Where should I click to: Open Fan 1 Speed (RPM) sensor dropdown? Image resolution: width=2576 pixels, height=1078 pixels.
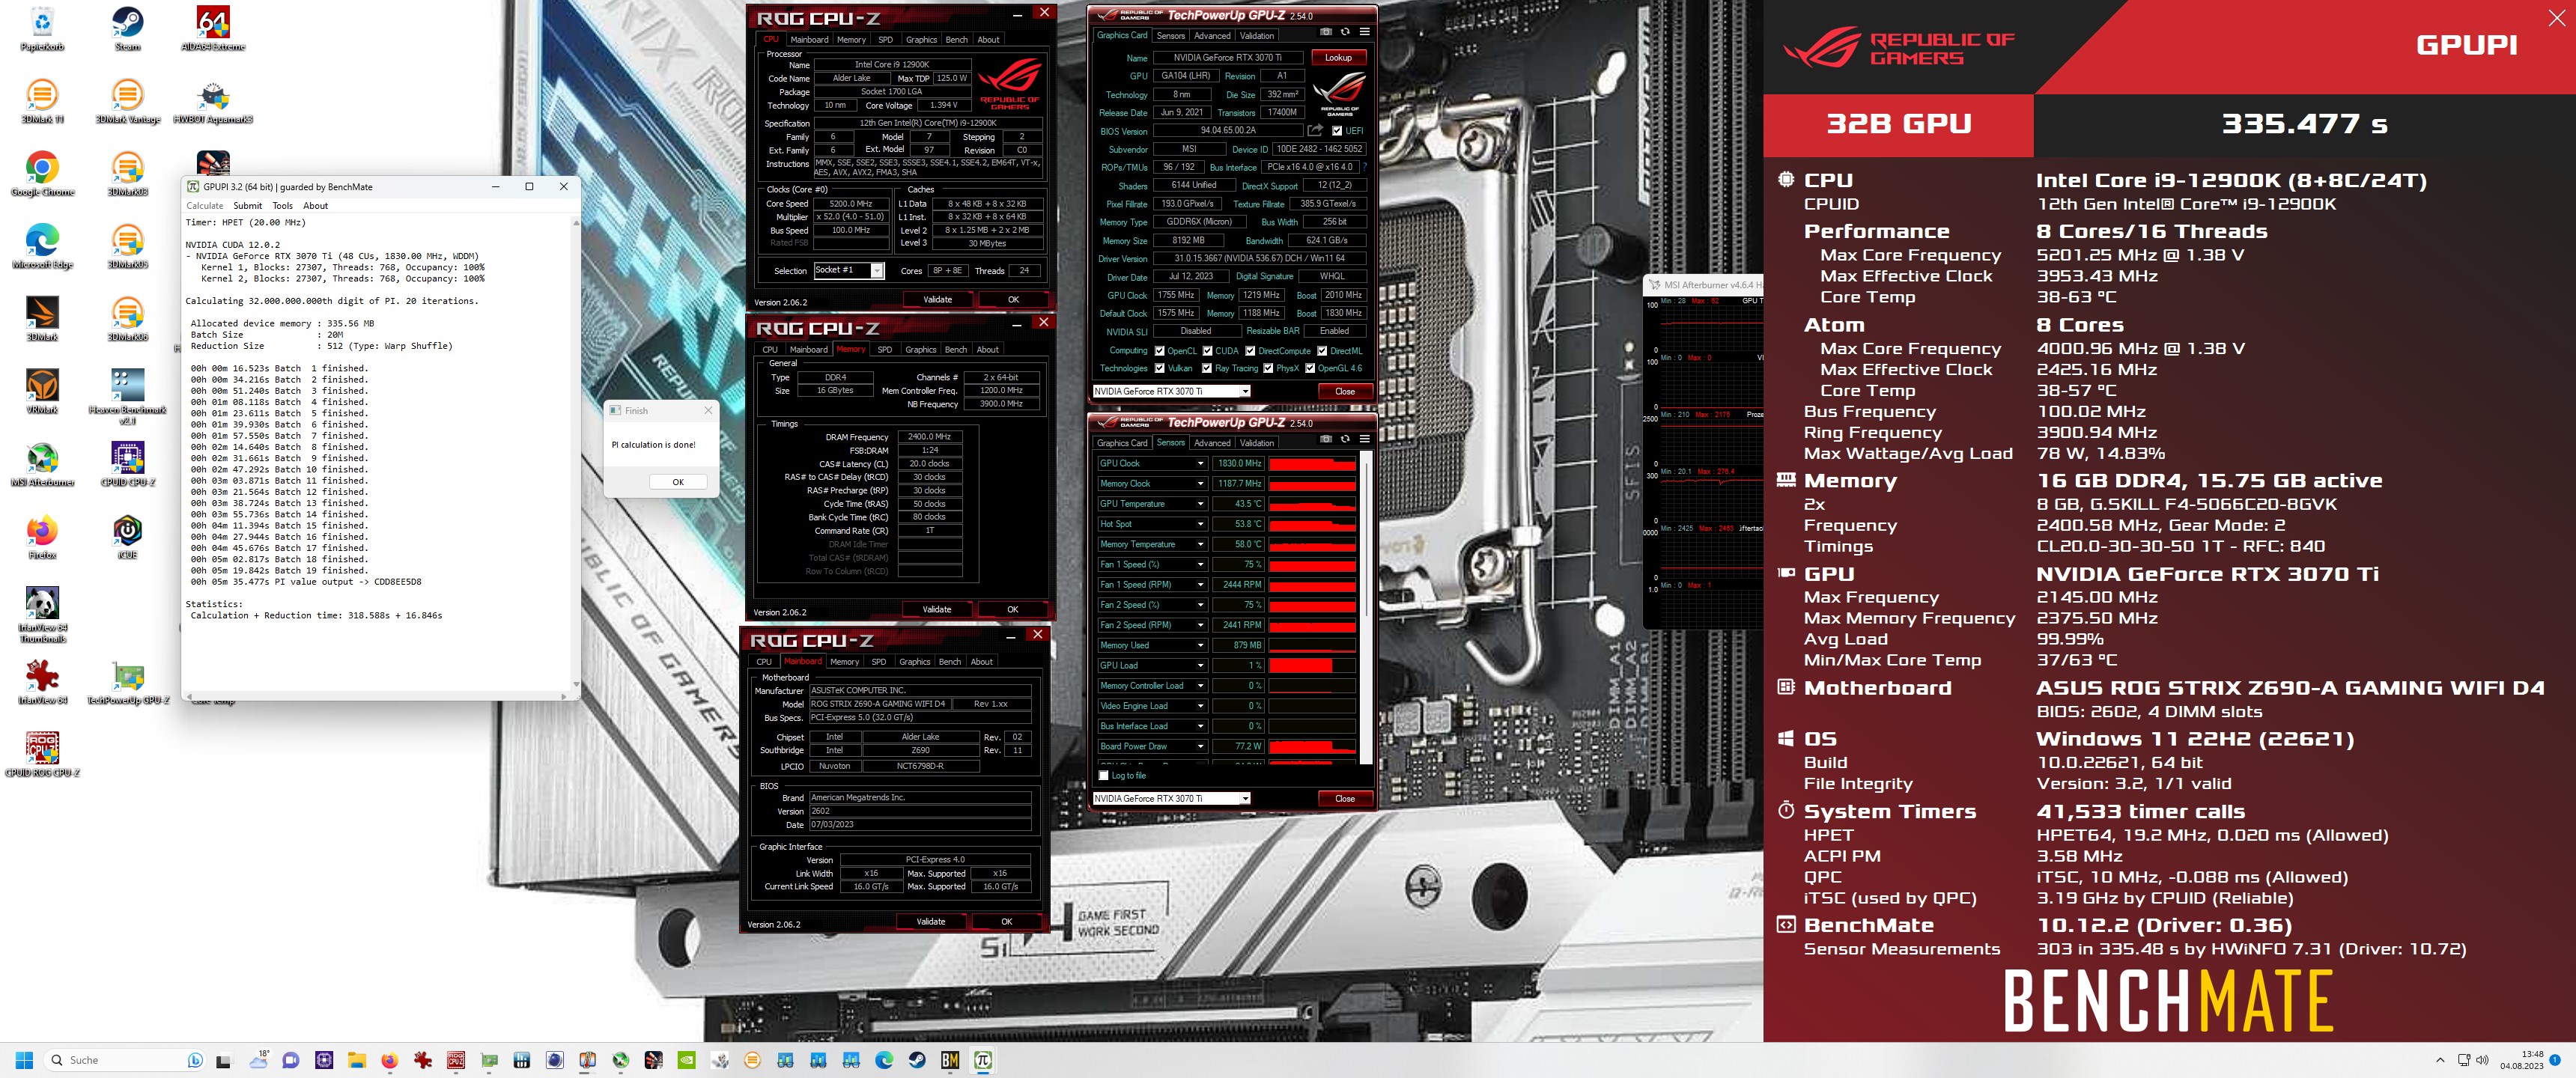click(1200, 585)
